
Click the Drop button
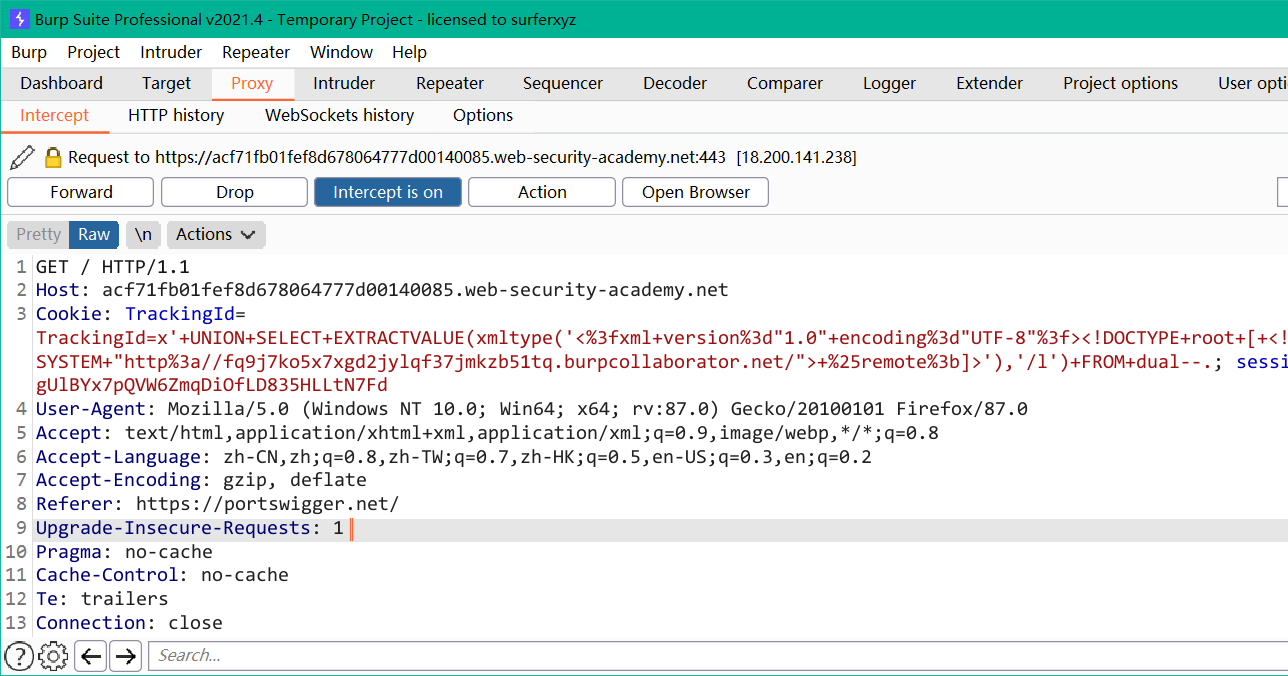click(235, 192)
